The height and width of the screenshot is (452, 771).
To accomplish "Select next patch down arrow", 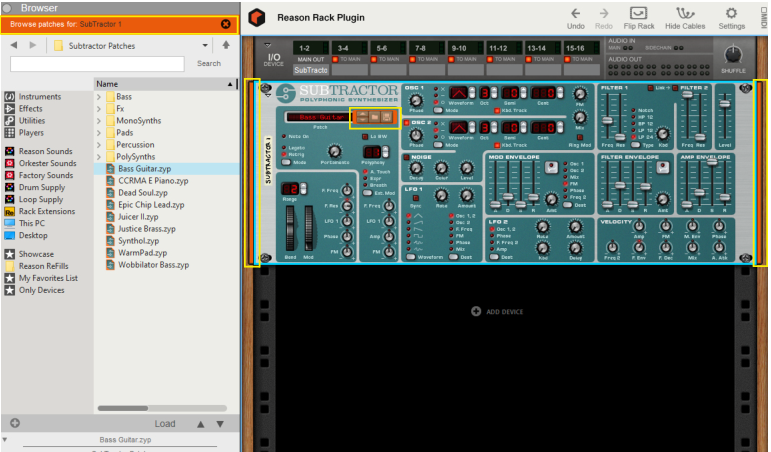I will (x=220, y=424).
